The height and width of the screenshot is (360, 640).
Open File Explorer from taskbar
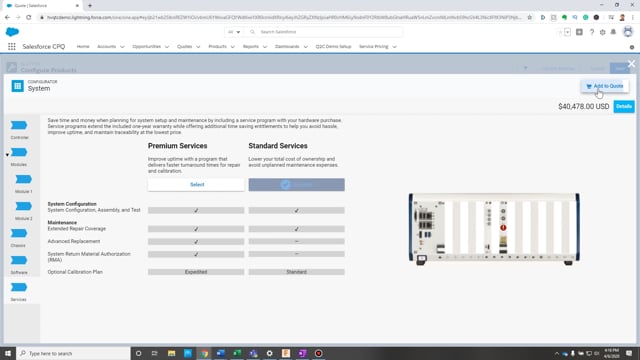[x=171, y=353]
